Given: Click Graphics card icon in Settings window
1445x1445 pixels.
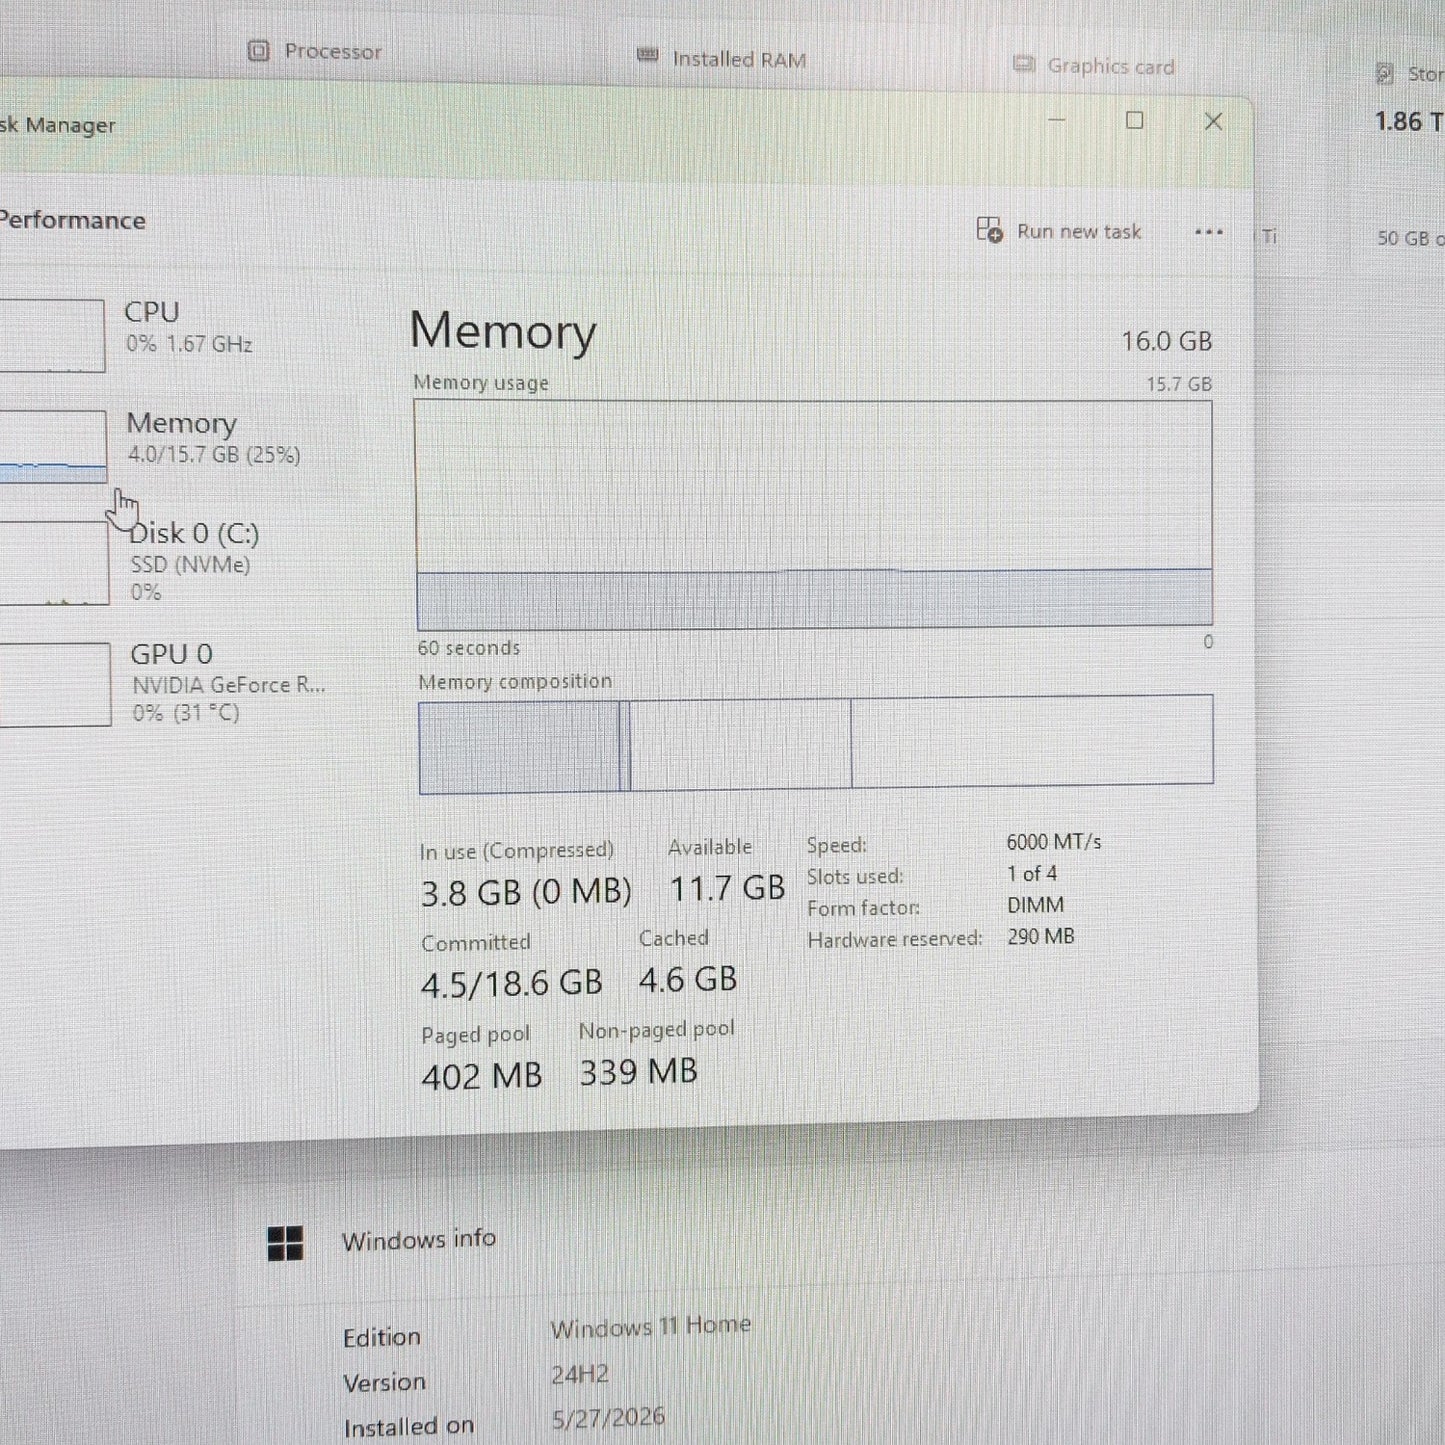Looking at the screenshot, I should pos(1023,64).
